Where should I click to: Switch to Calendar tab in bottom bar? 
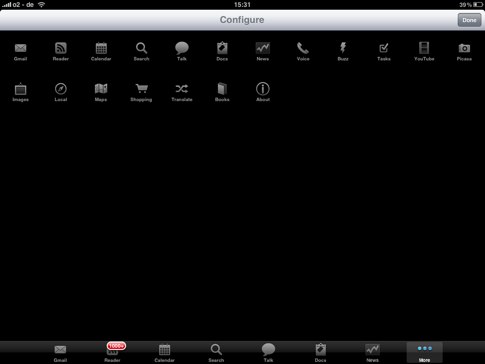click(164, 353)
